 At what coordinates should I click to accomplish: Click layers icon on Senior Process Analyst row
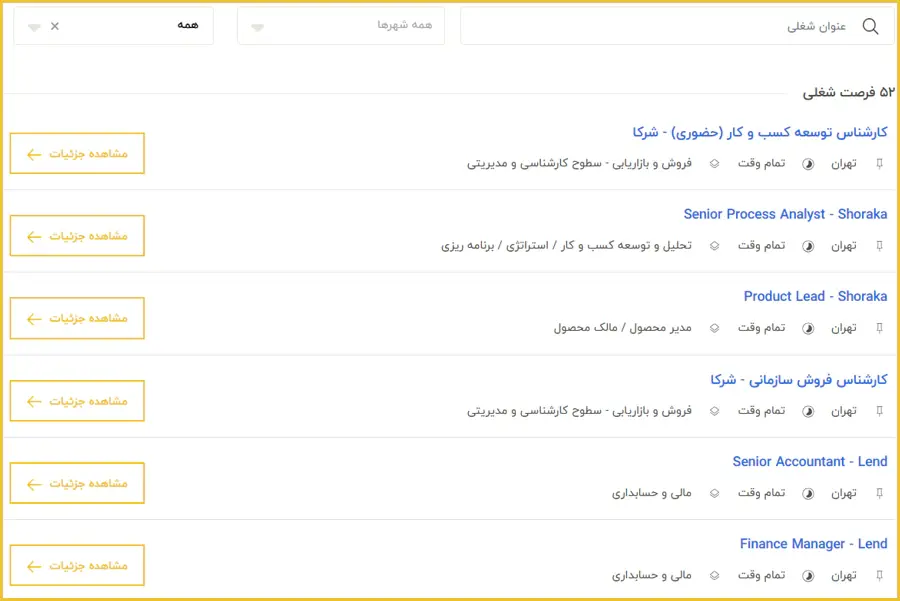(x=714, y=246)
